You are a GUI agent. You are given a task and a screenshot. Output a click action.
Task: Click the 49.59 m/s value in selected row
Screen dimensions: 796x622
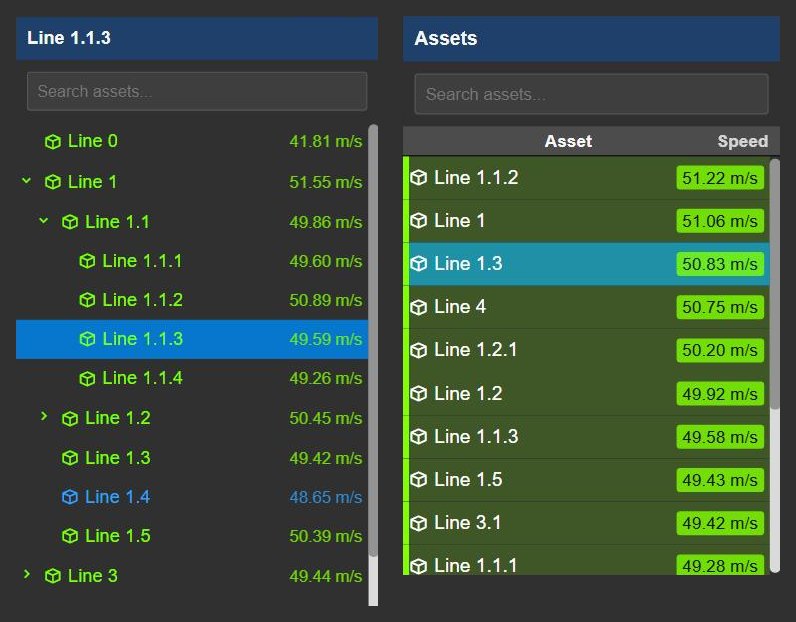tap(325, 339)
